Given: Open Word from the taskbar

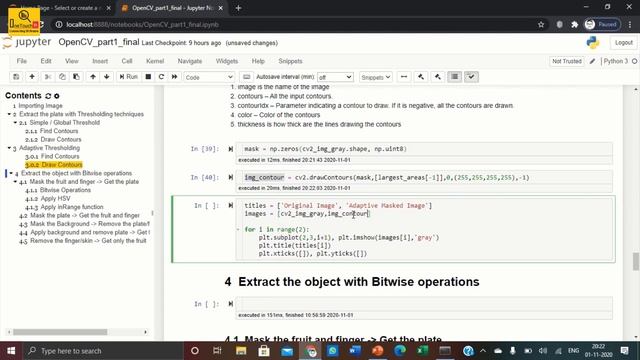Looking at the screenshot, I should coord(355,351).
